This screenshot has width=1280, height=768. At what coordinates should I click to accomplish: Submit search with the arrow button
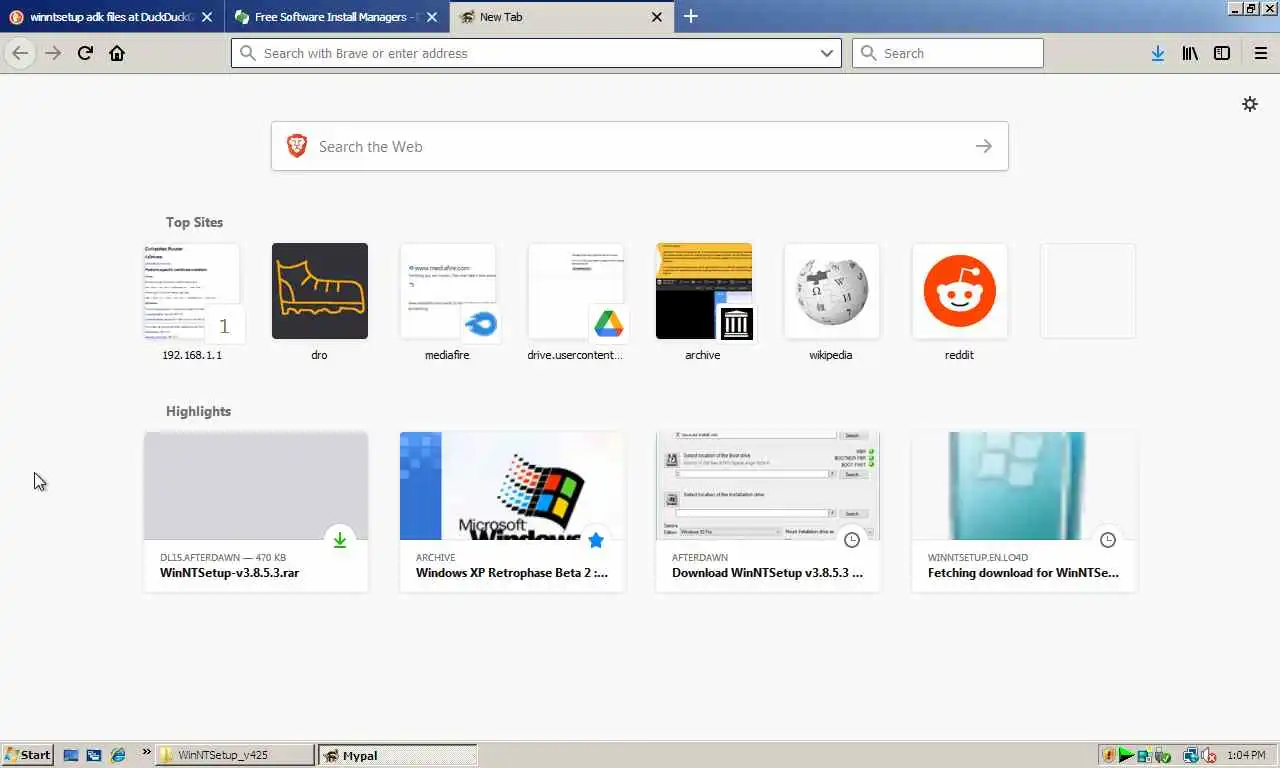coord(984,146)
